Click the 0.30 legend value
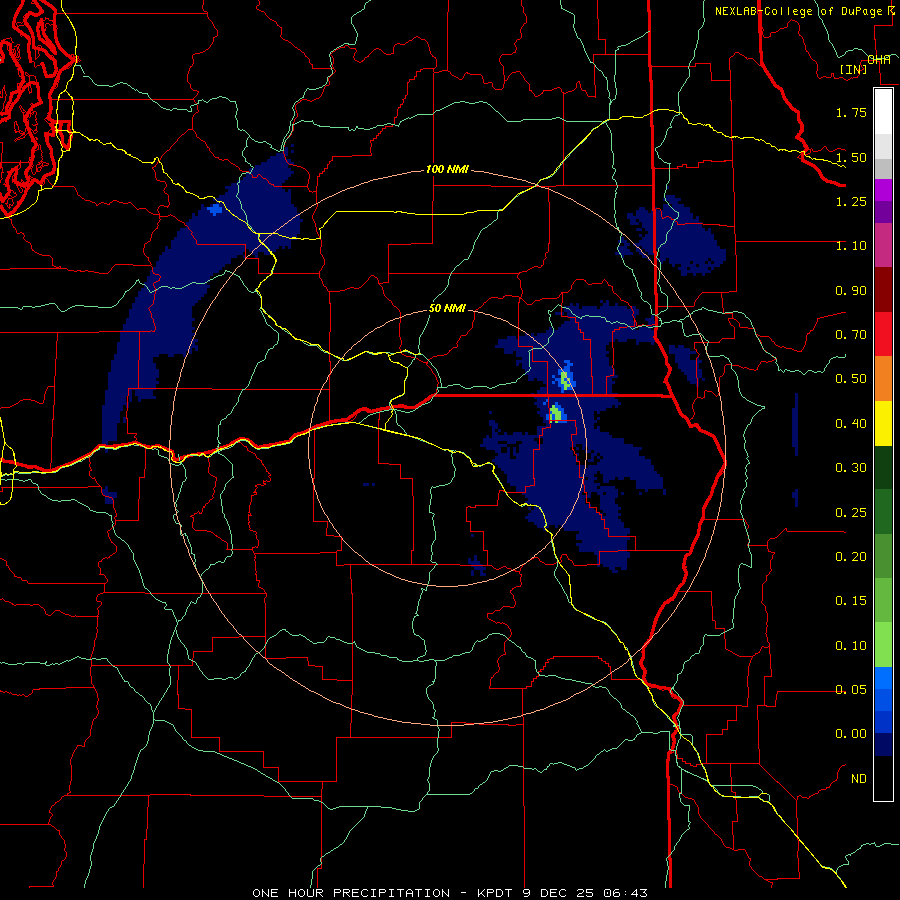 tap(851, 468)
